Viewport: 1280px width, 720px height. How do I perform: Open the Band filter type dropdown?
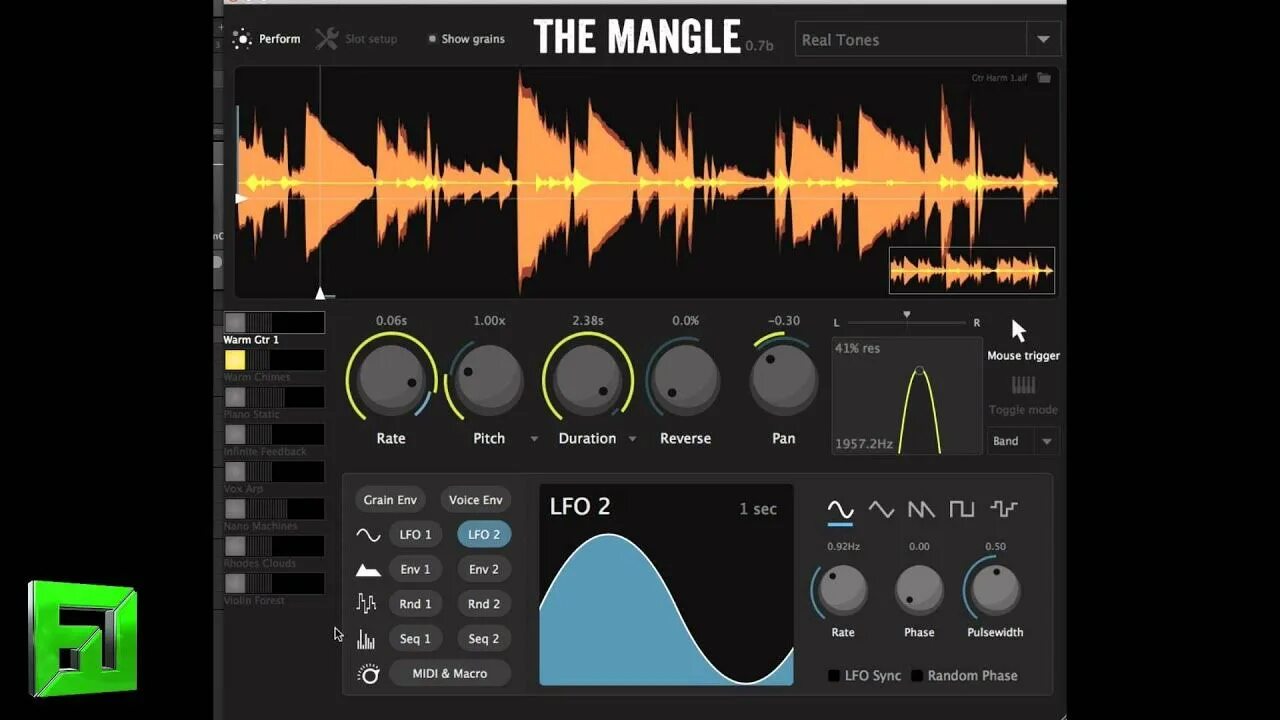click(x=1023, y=441)
